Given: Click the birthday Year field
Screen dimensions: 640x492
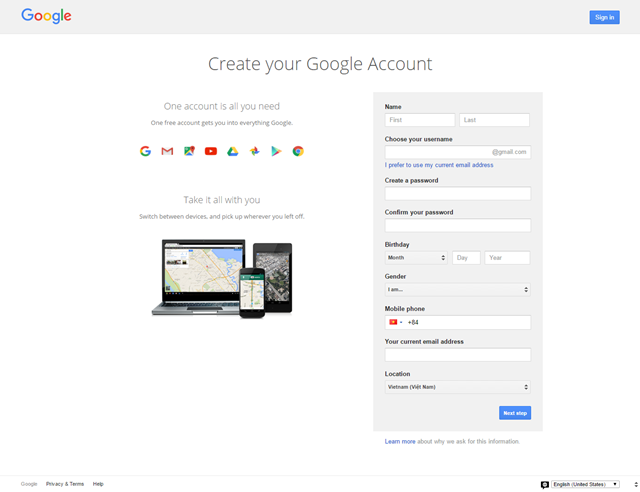Looking at the screenshot, I should [507, 258].
